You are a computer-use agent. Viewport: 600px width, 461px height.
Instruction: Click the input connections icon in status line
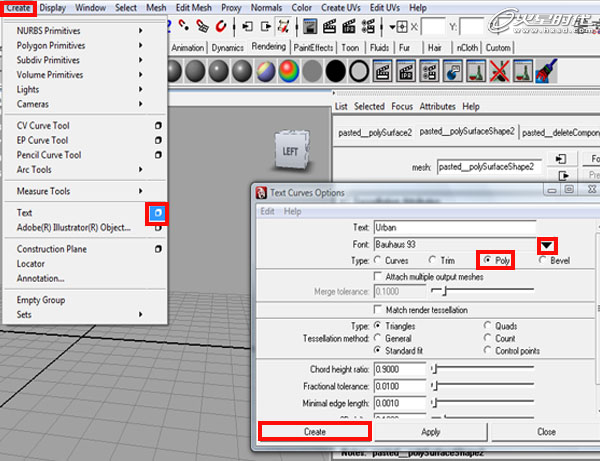[248, 26]
